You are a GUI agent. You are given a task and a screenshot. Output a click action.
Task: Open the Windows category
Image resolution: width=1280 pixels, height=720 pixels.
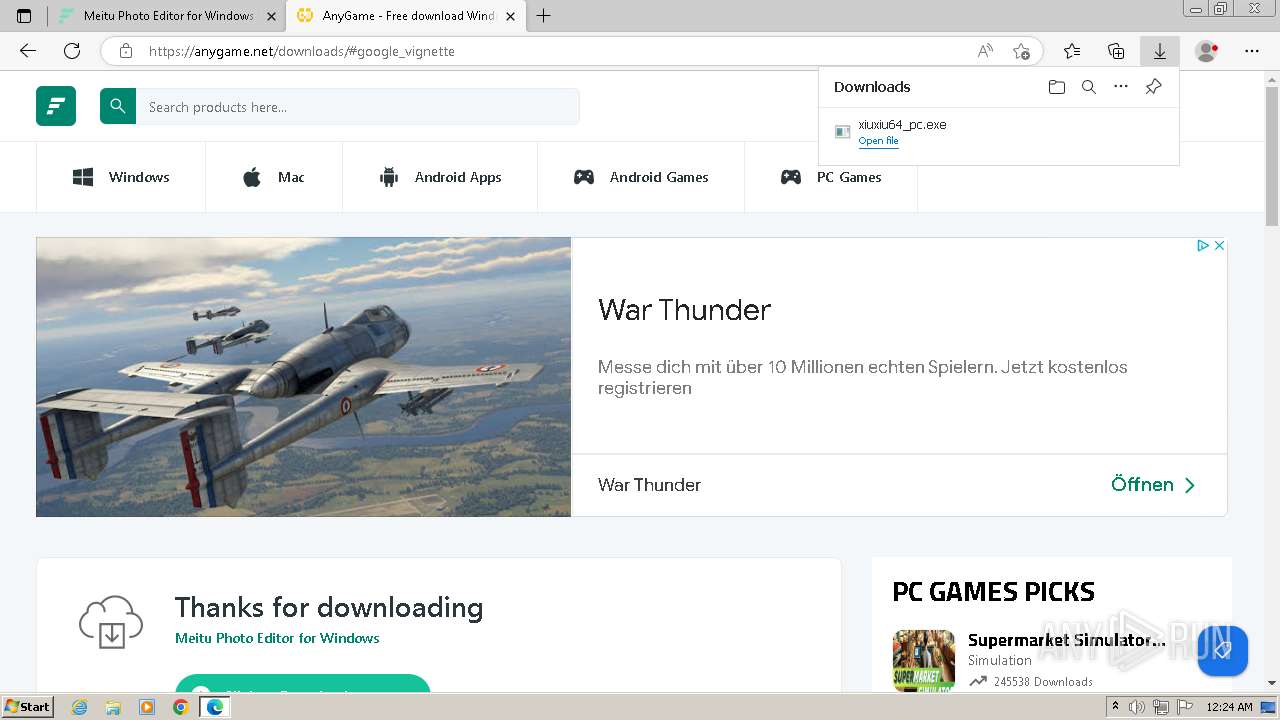click(x=121, y=177)
